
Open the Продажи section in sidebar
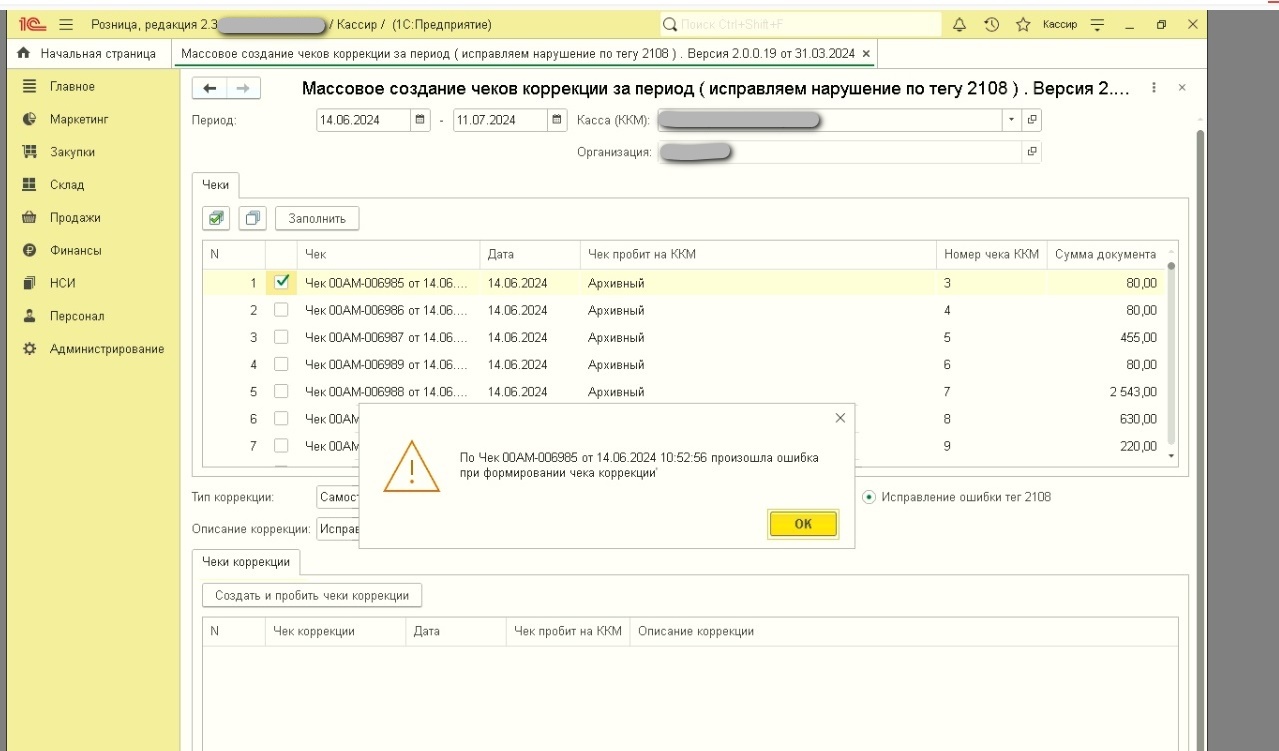click(x=75, y=217)
